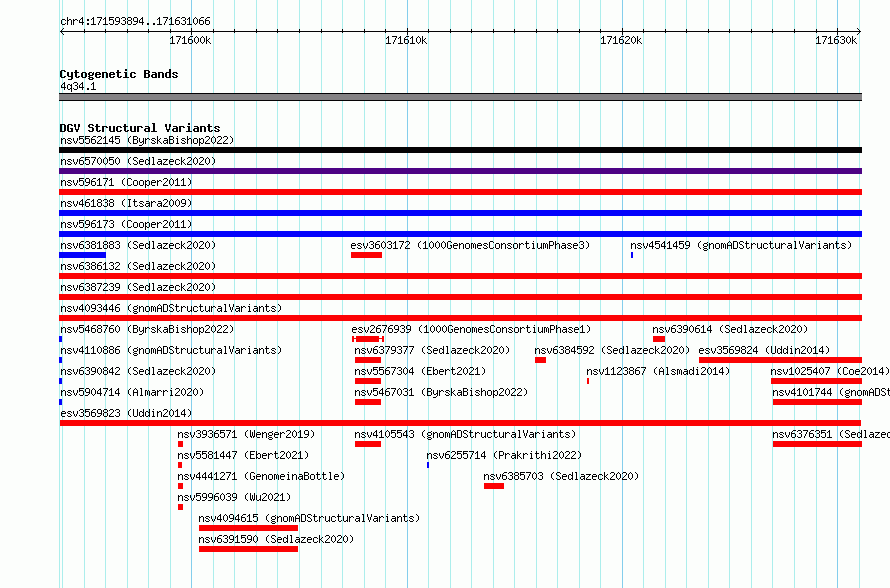Select the red bar under nsv596171
This screenshot has height=588, width=890.
460,192
